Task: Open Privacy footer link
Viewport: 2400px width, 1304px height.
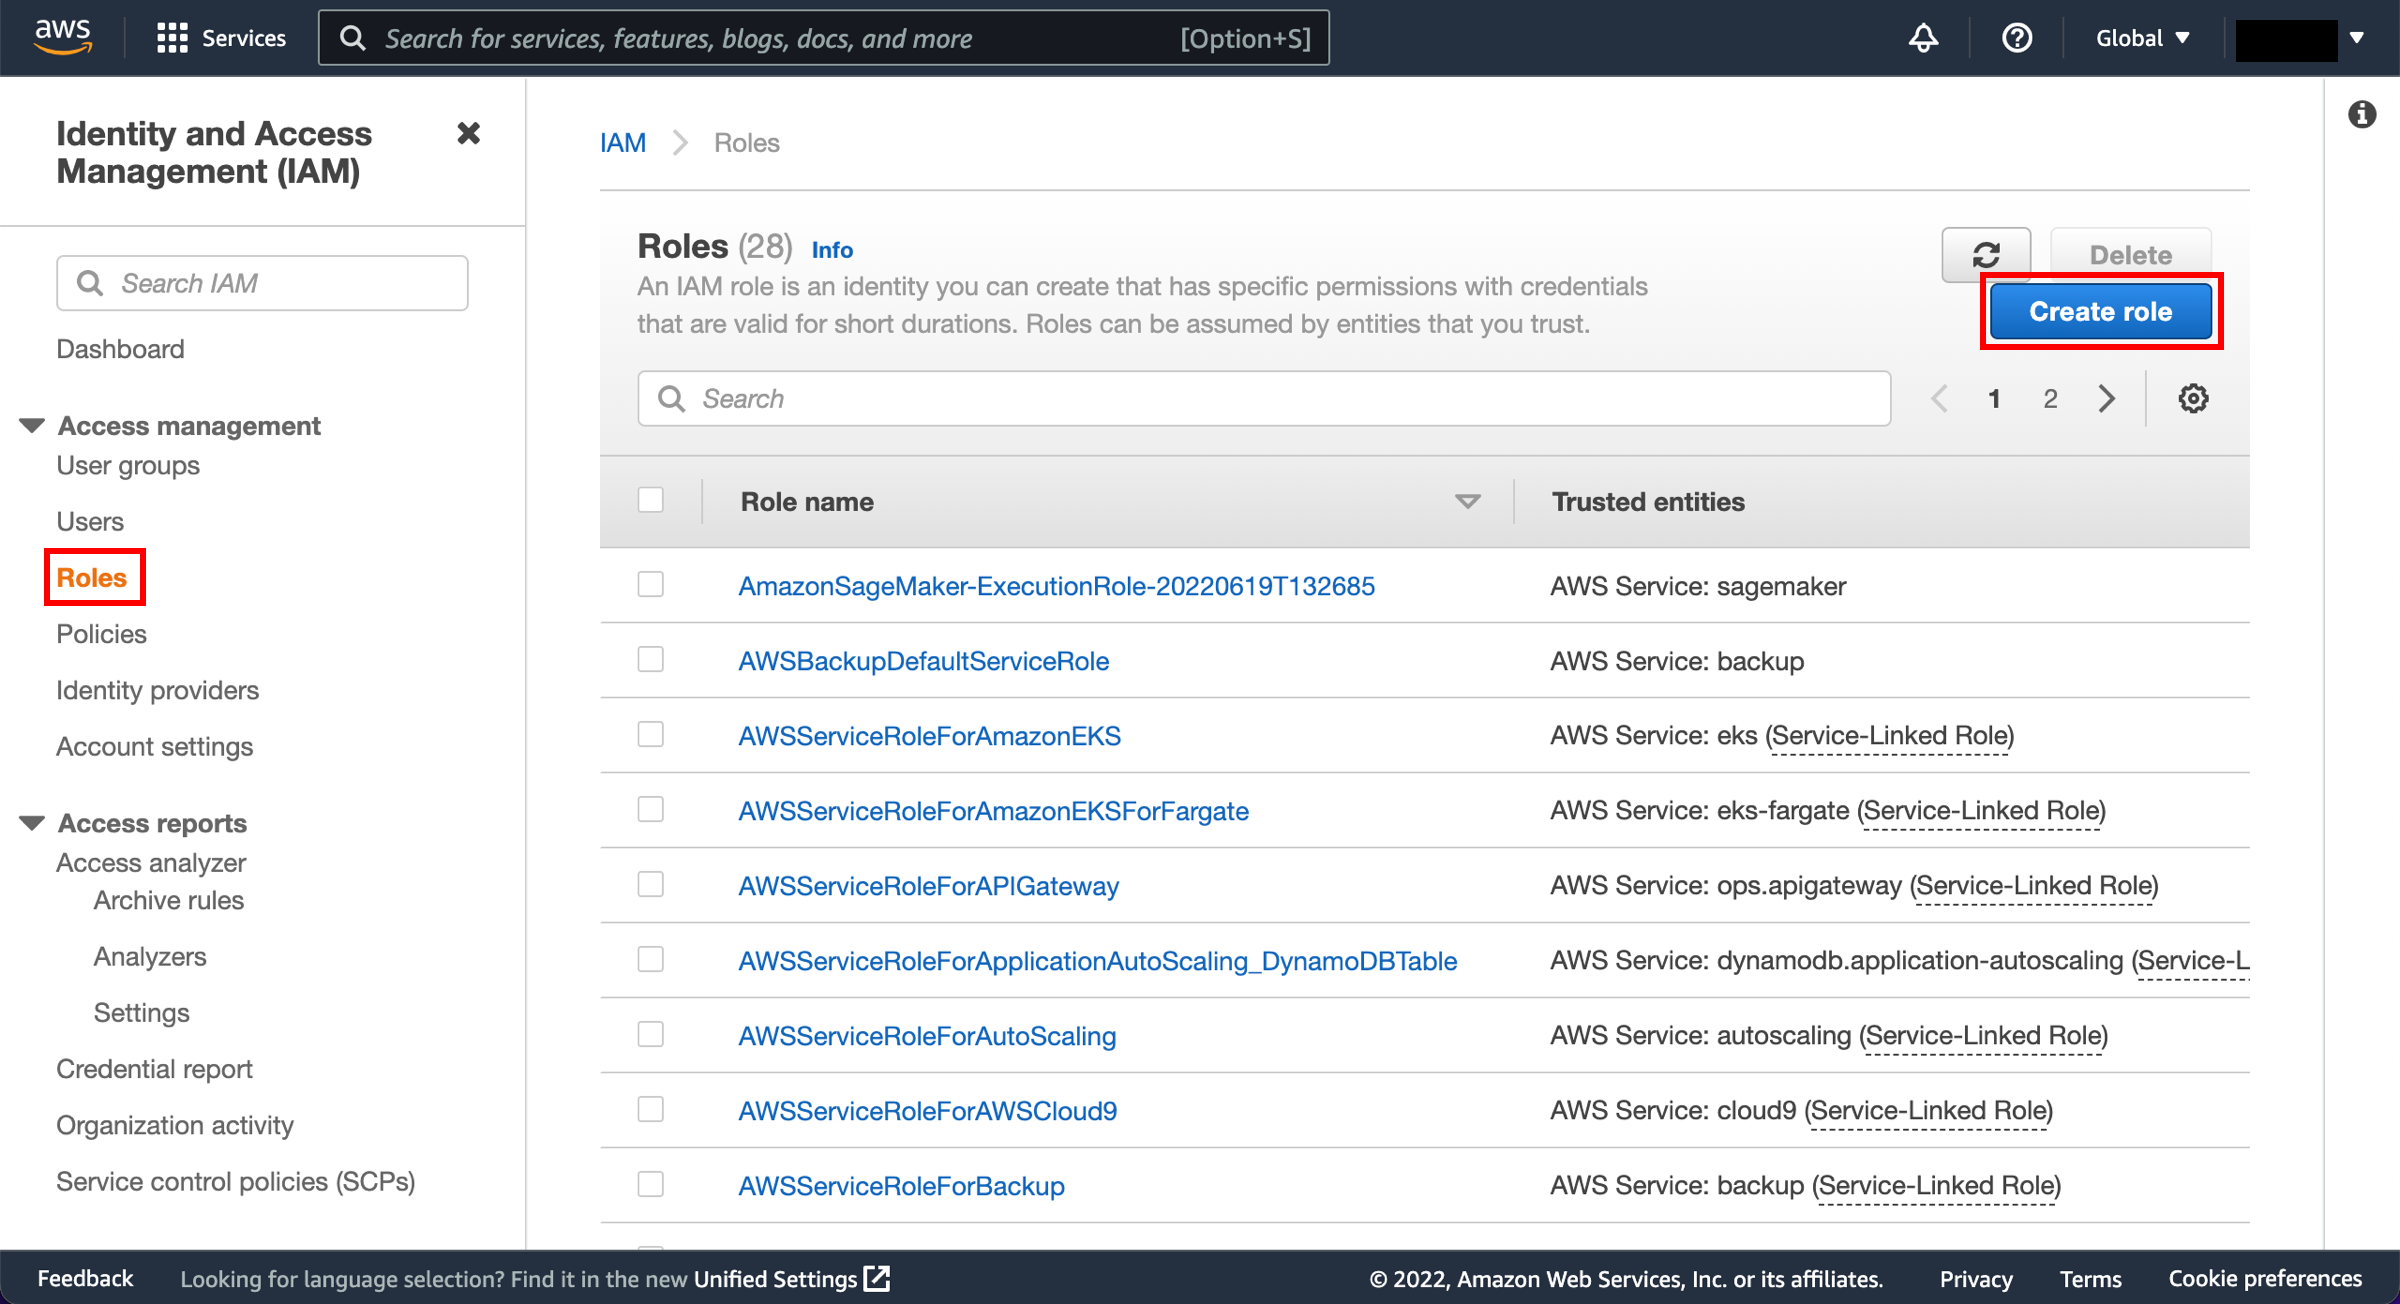Action: click(x=1976, y=1278)
